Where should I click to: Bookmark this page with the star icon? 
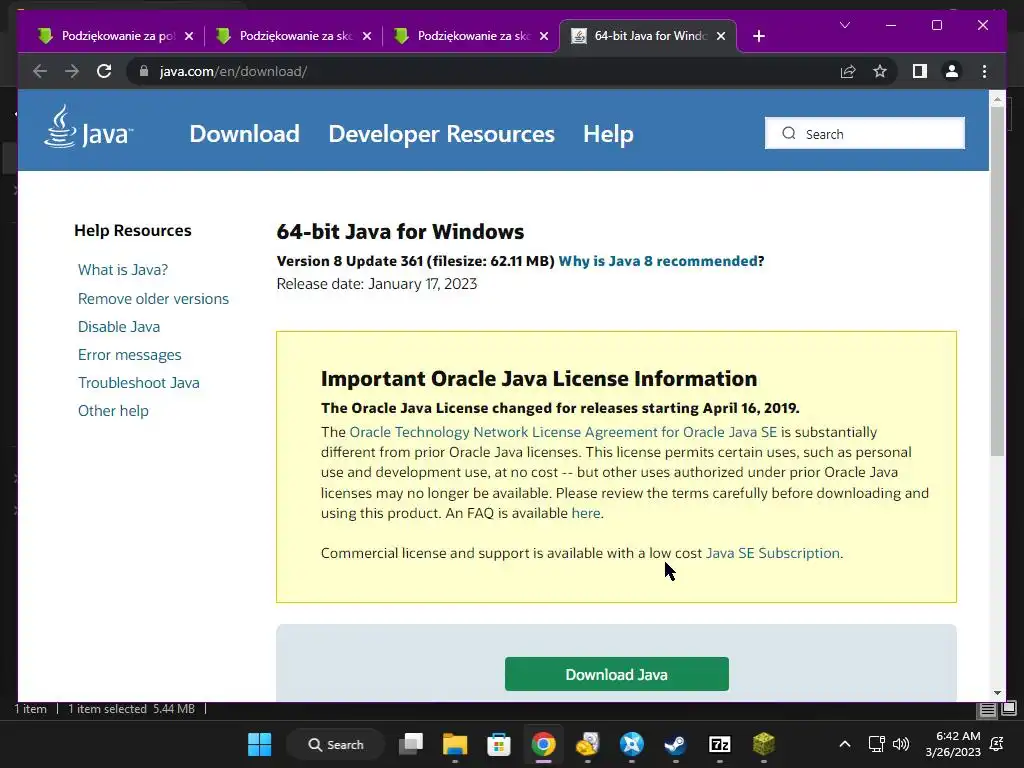[880, 71]
